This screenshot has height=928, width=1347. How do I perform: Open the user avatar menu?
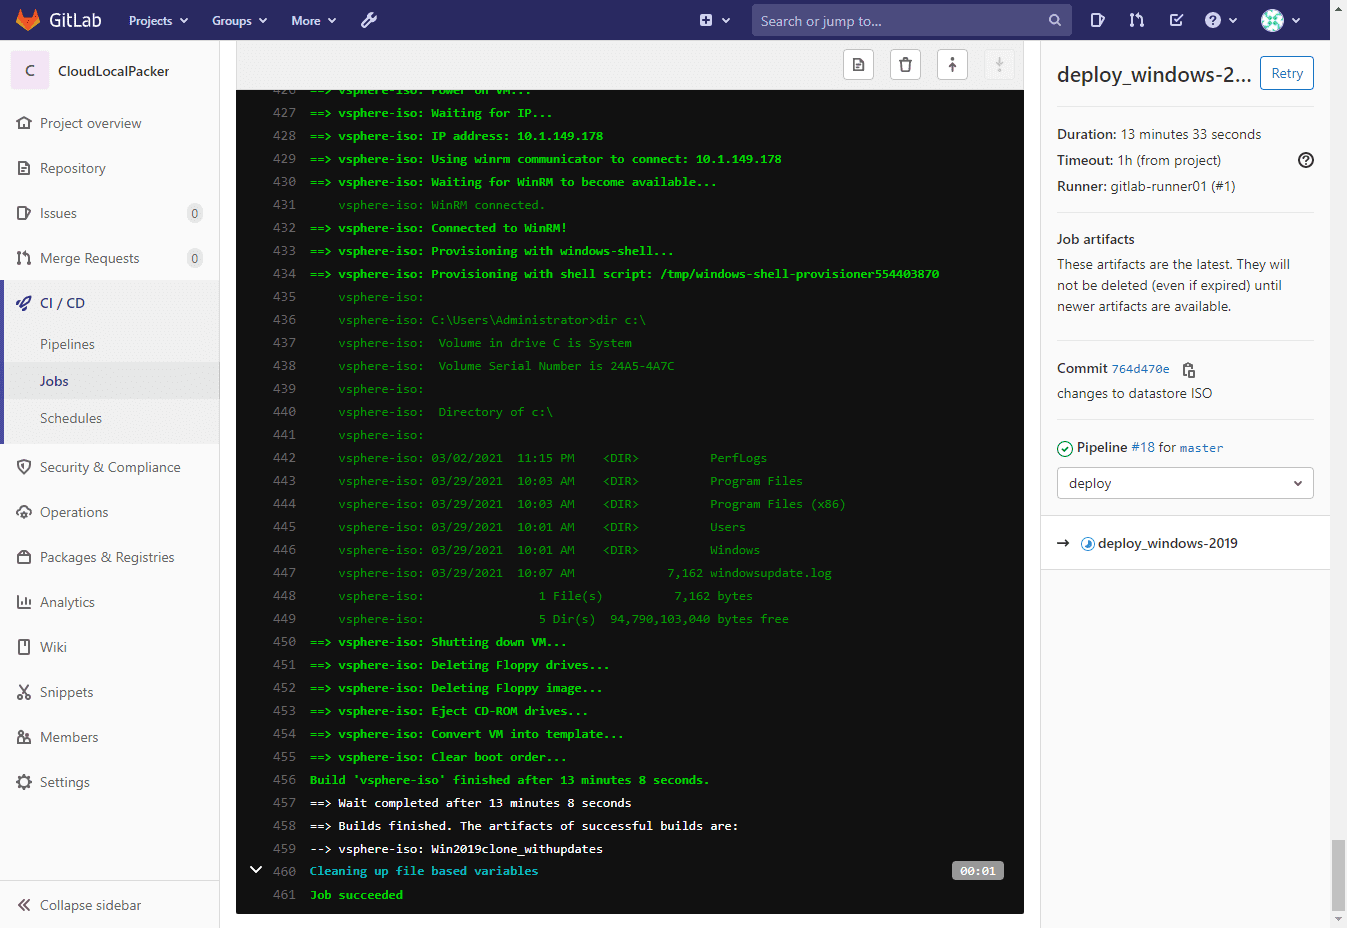(x=1280, y=20)
